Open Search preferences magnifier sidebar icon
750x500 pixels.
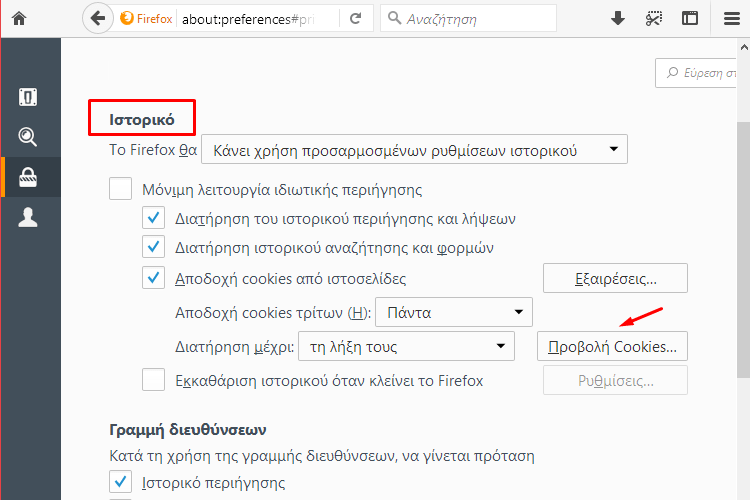28,137
